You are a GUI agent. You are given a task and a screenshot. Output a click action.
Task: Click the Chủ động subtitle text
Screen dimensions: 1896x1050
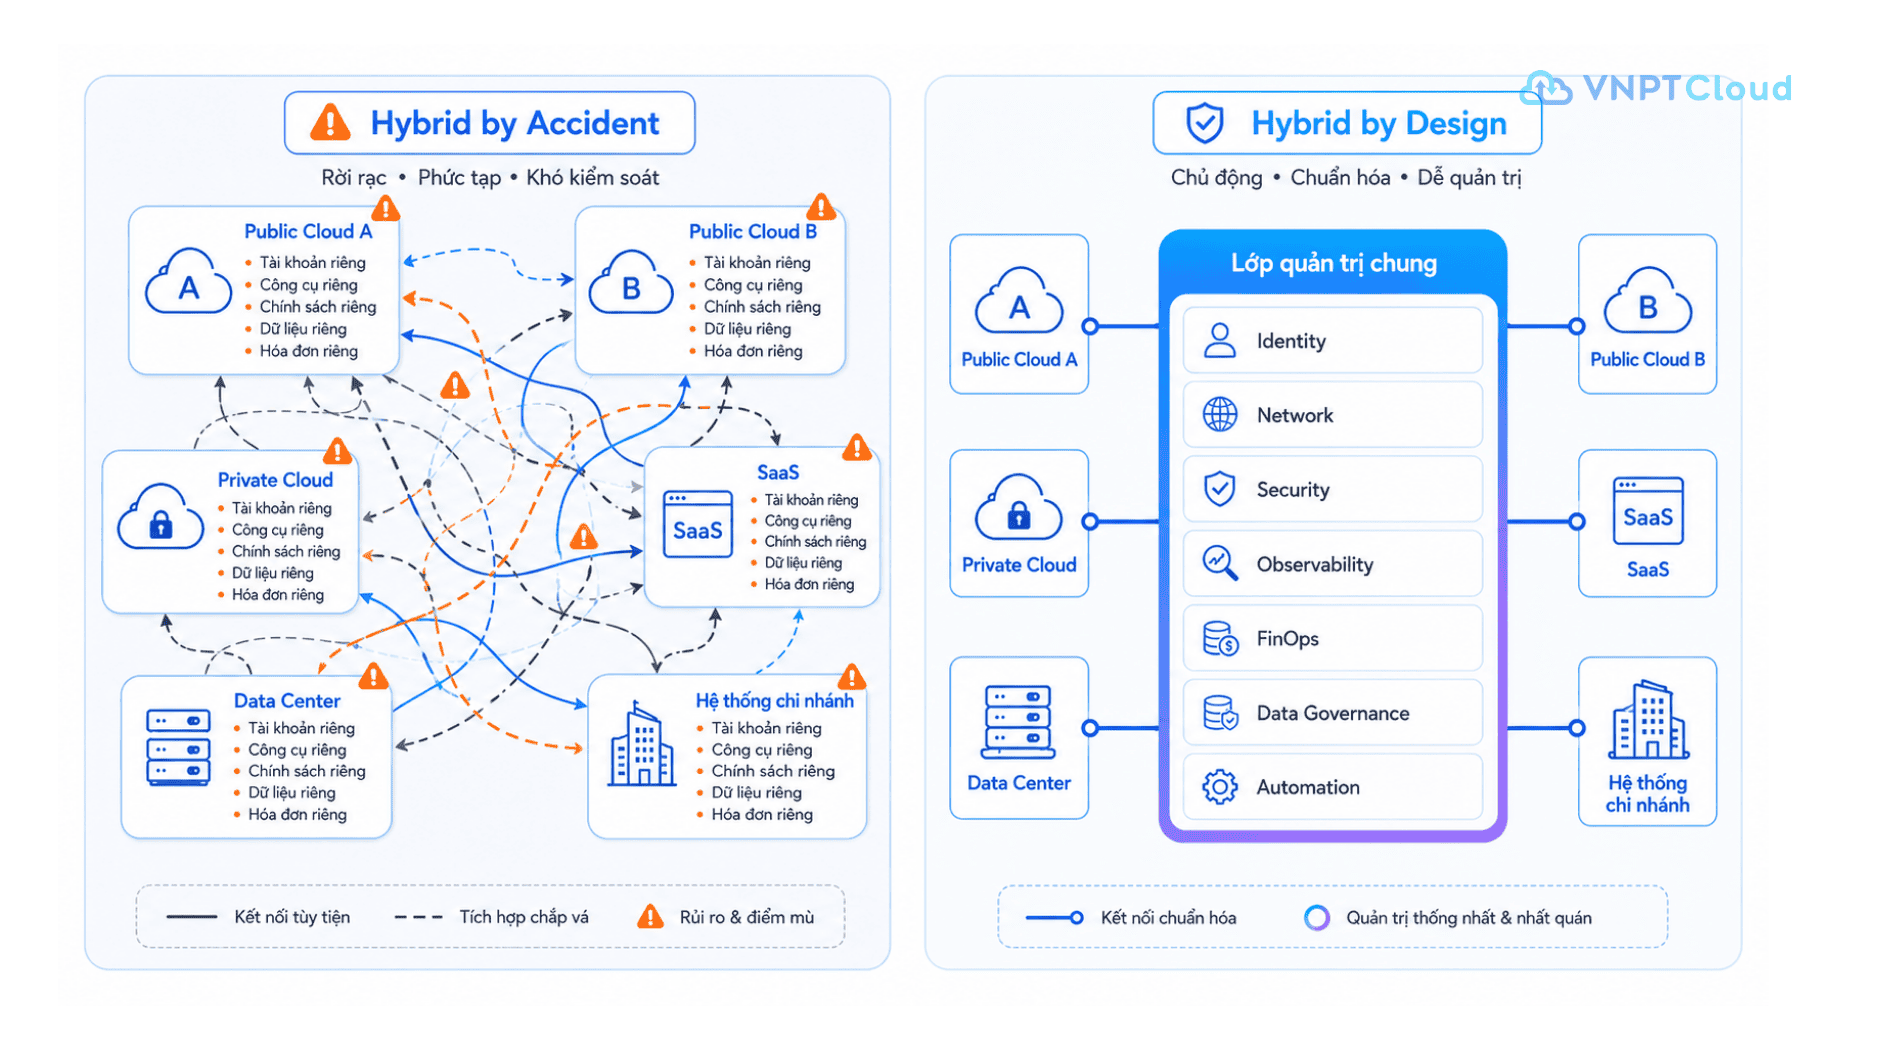[1216, 178]
